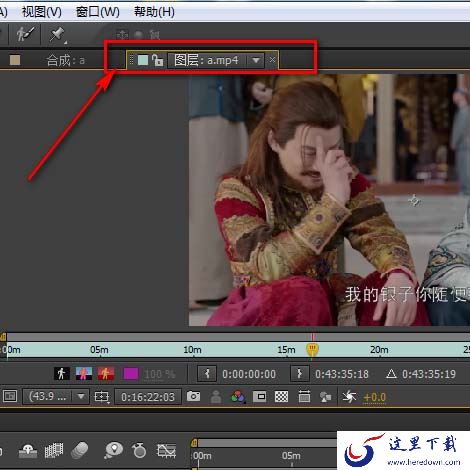Set in point button at 0:00:00:00
Image resolution: width=470 pixels, height=470 pixels.
coord(207,374)
